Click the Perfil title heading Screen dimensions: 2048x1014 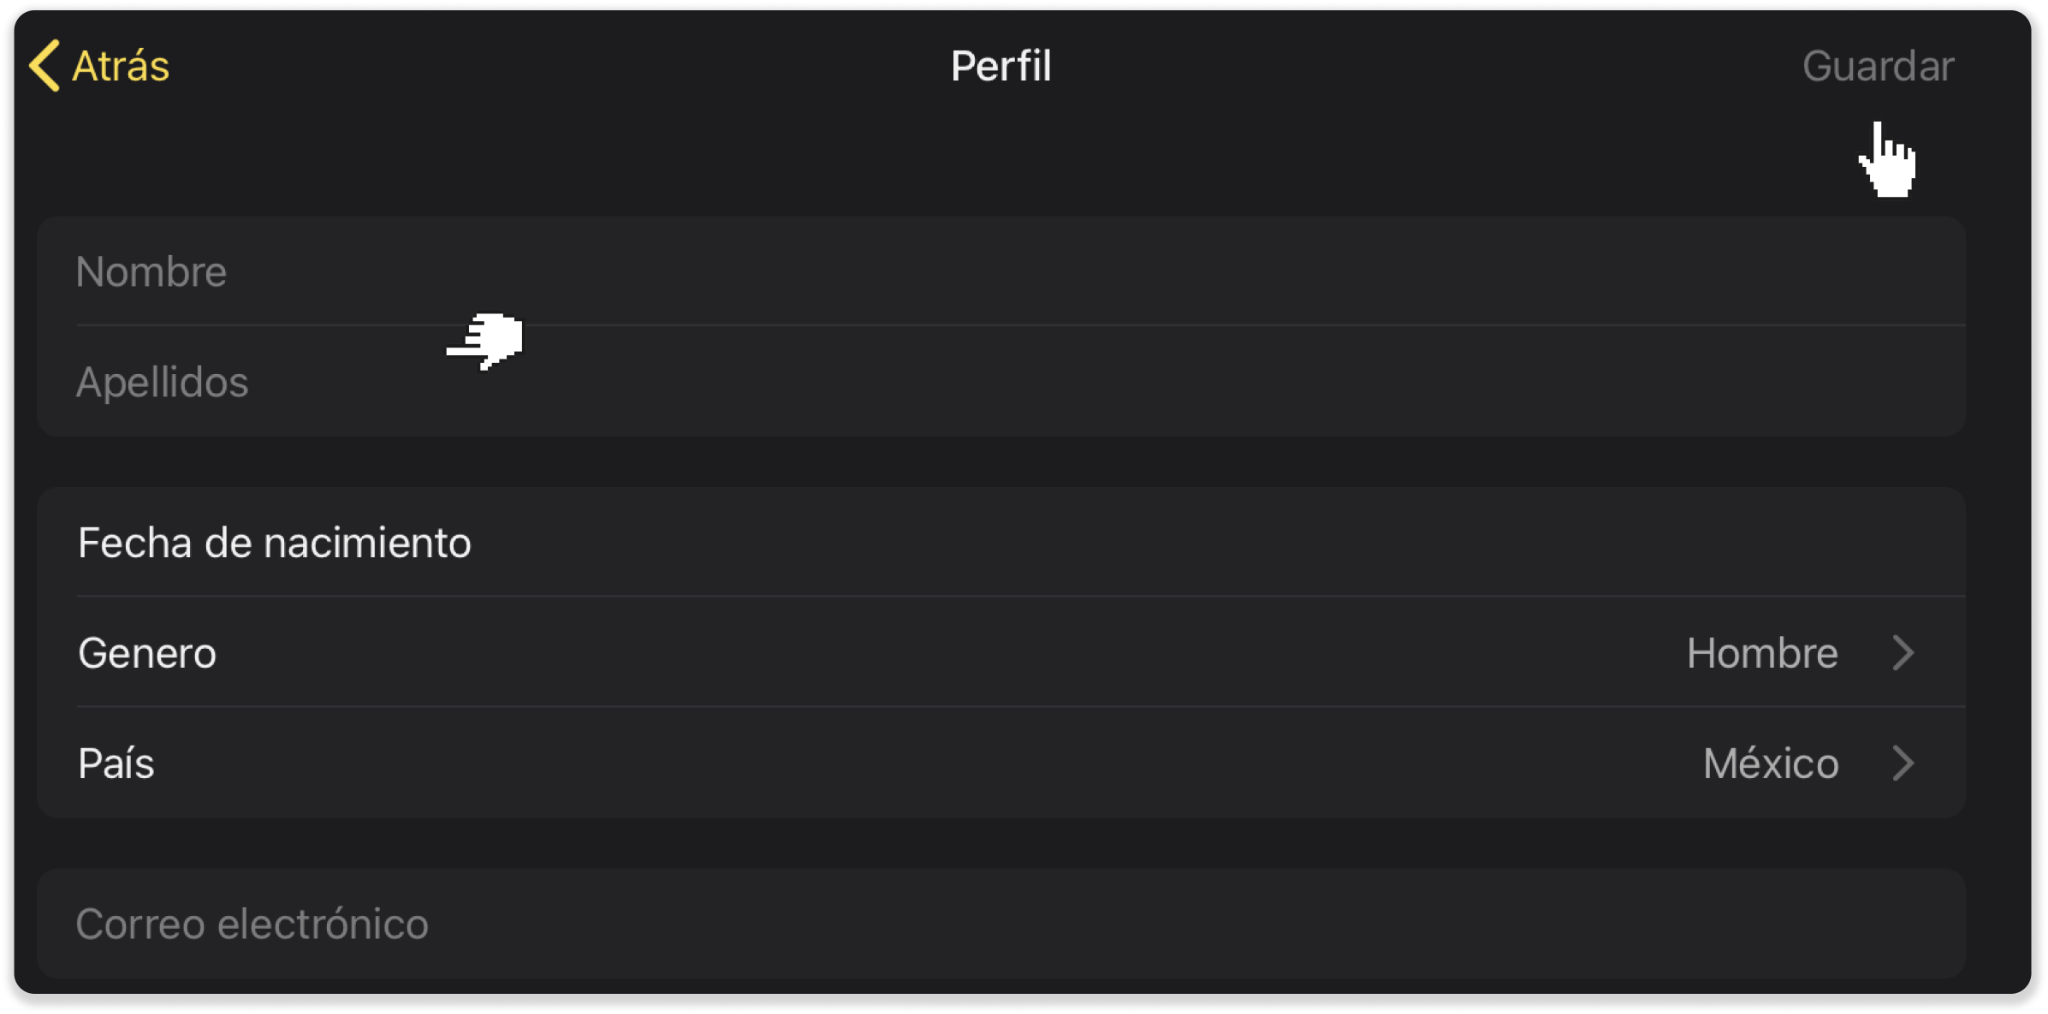pos(1000,66)
